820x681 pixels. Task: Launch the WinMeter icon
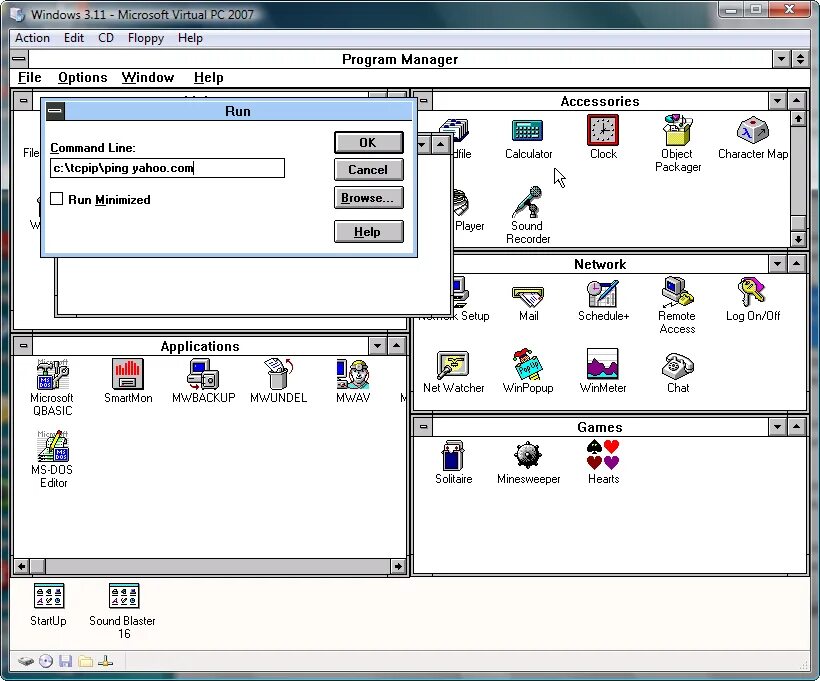point(602,364)
